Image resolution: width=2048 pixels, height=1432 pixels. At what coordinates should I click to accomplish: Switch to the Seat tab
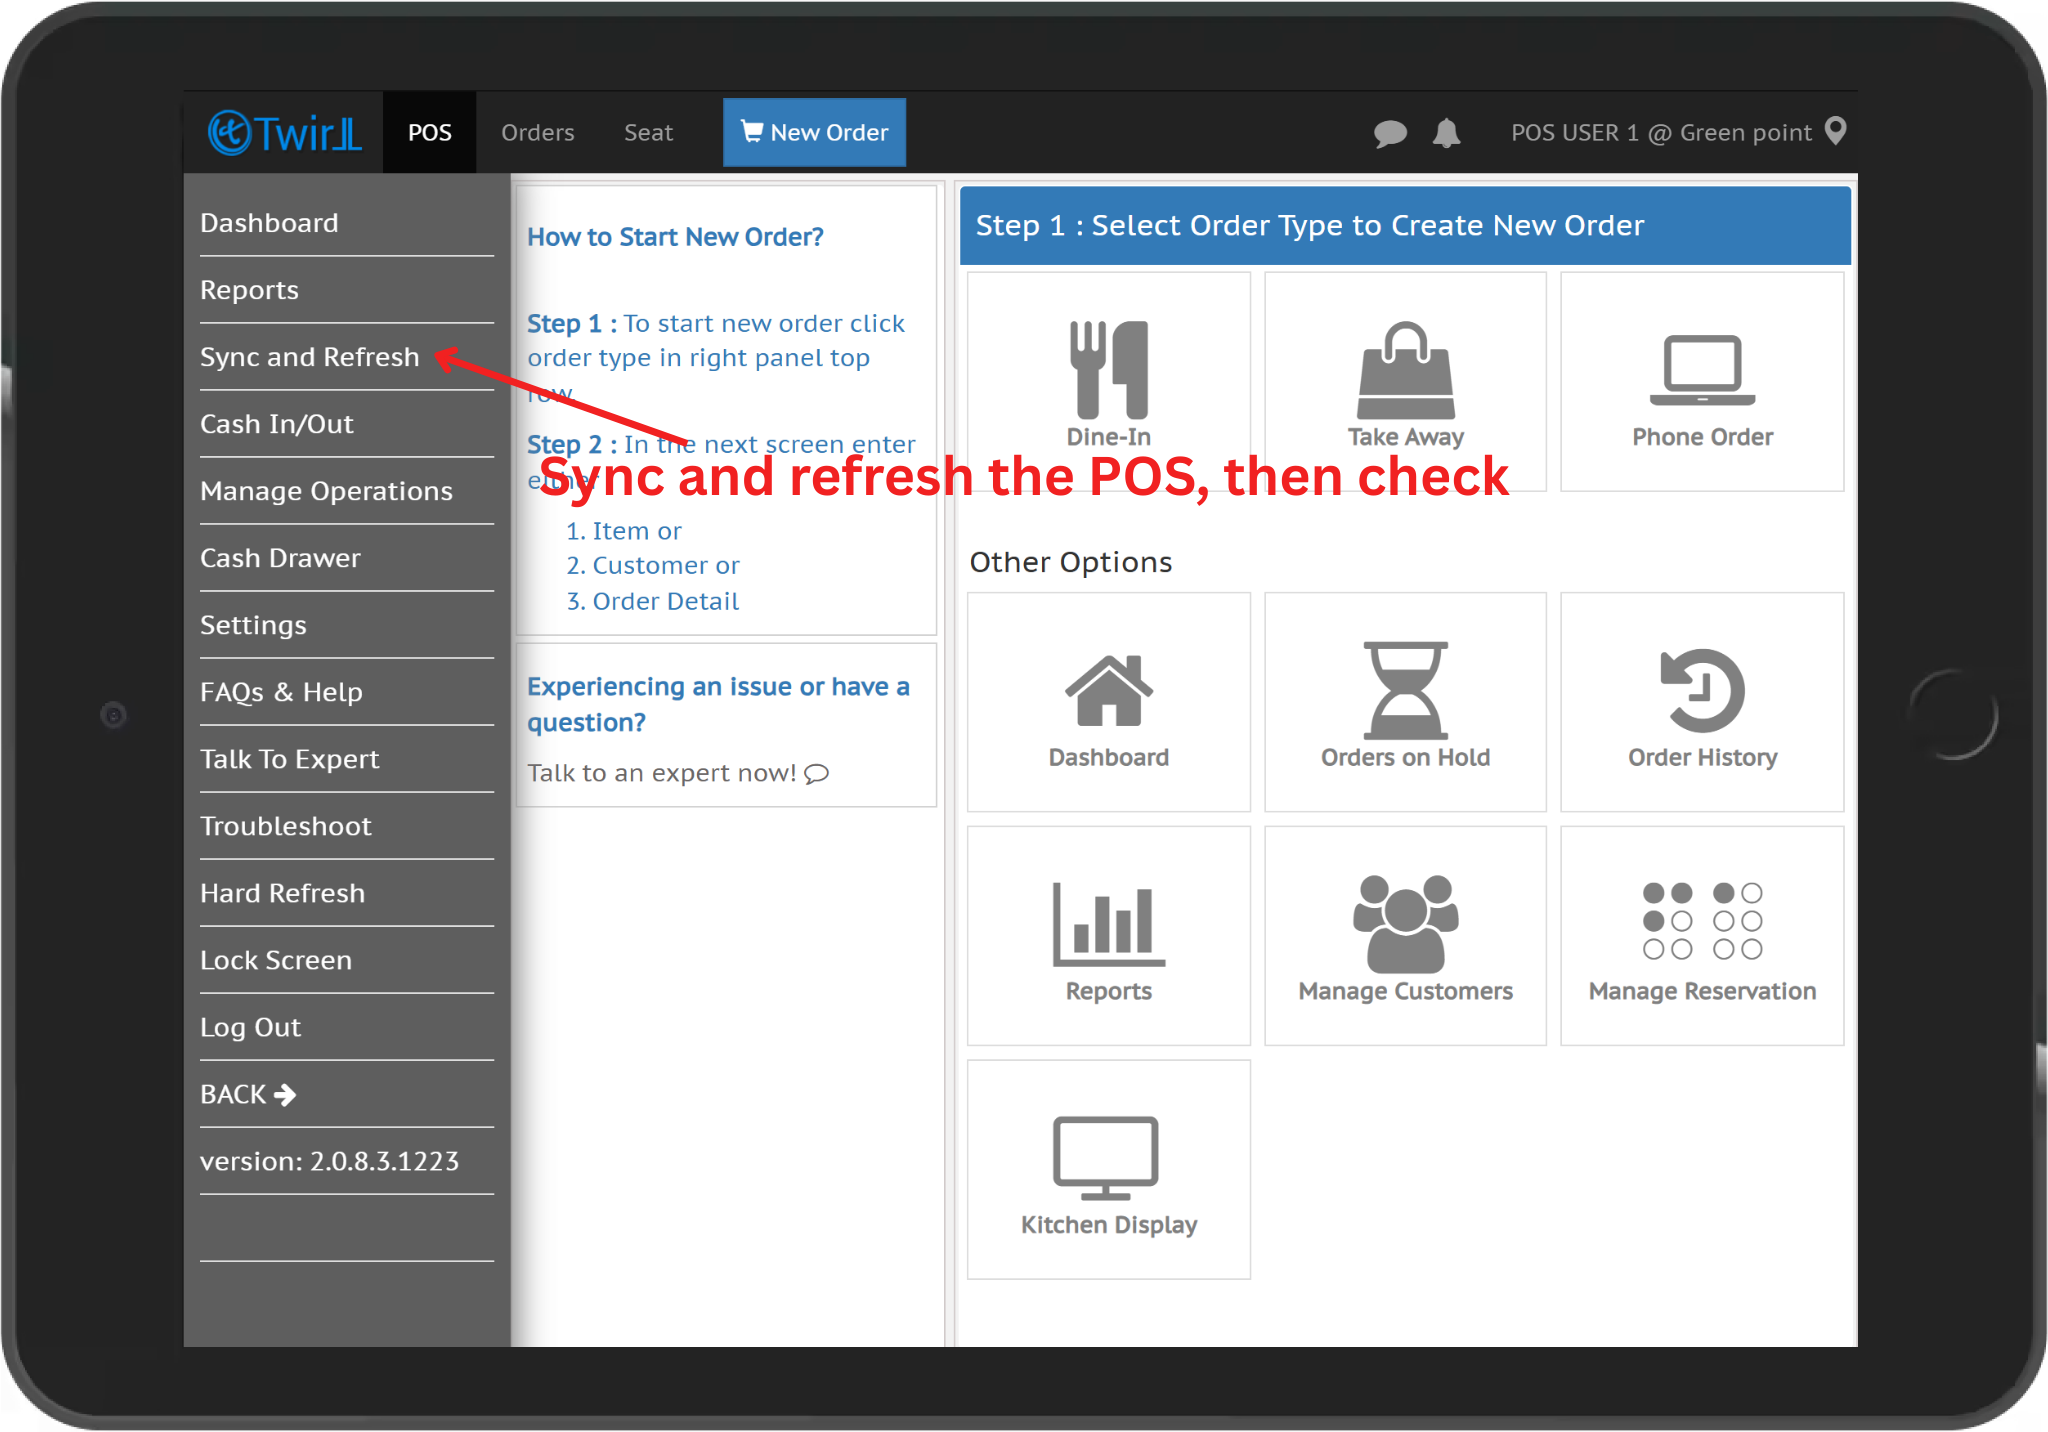coord(648,133)
